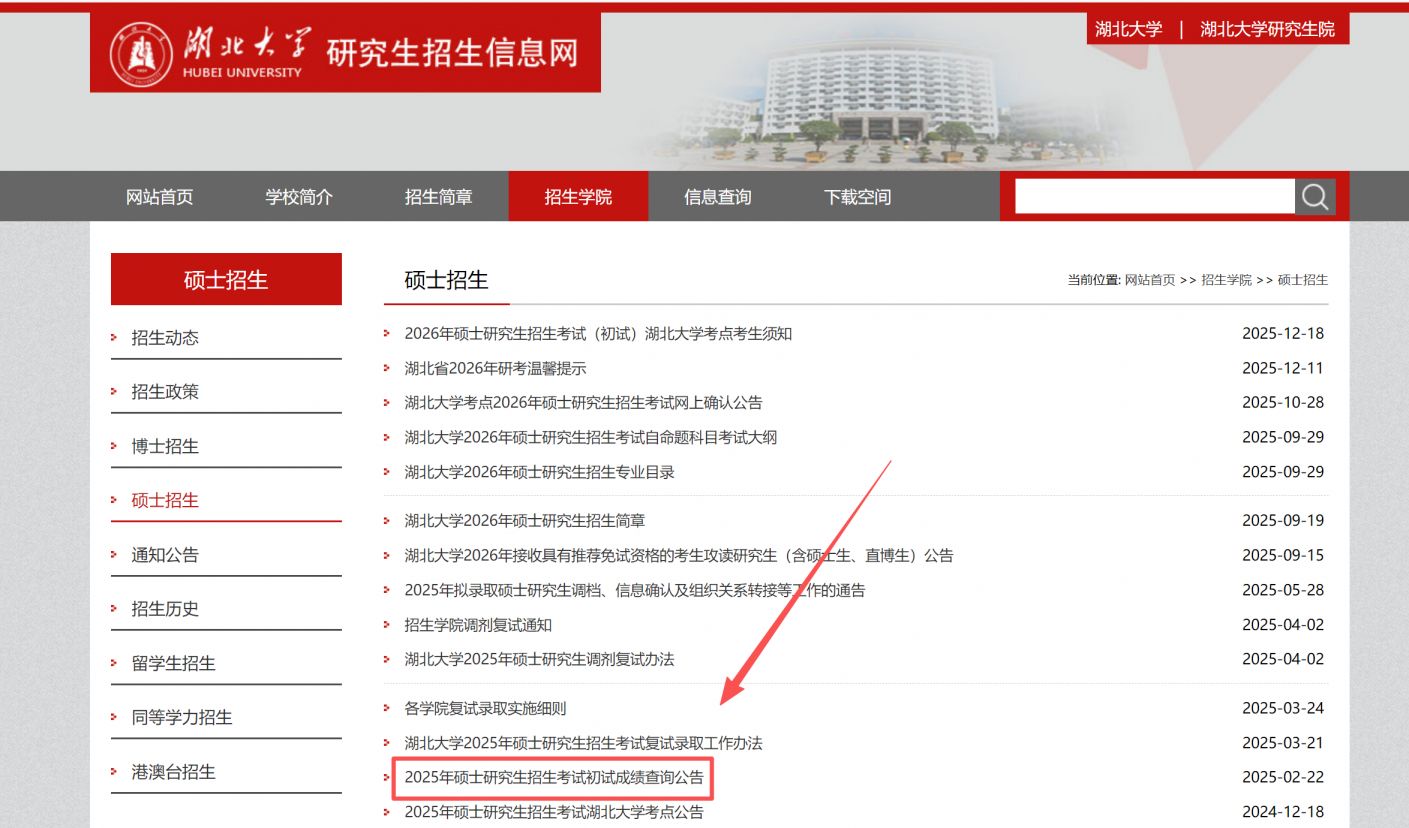1409x828 pixels.
Task: Click the date 2025-09-15
Action: pyautogui.click(x=1283, y=555)
